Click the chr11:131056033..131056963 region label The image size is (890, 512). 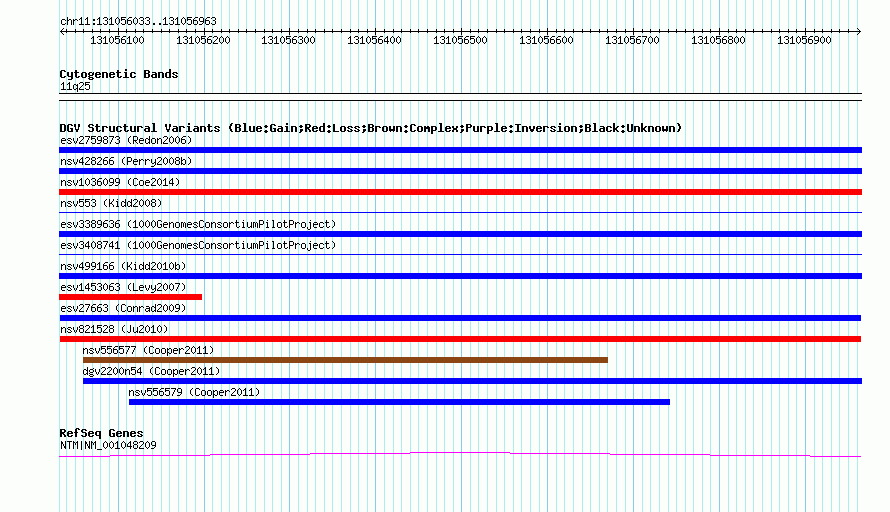138,21
